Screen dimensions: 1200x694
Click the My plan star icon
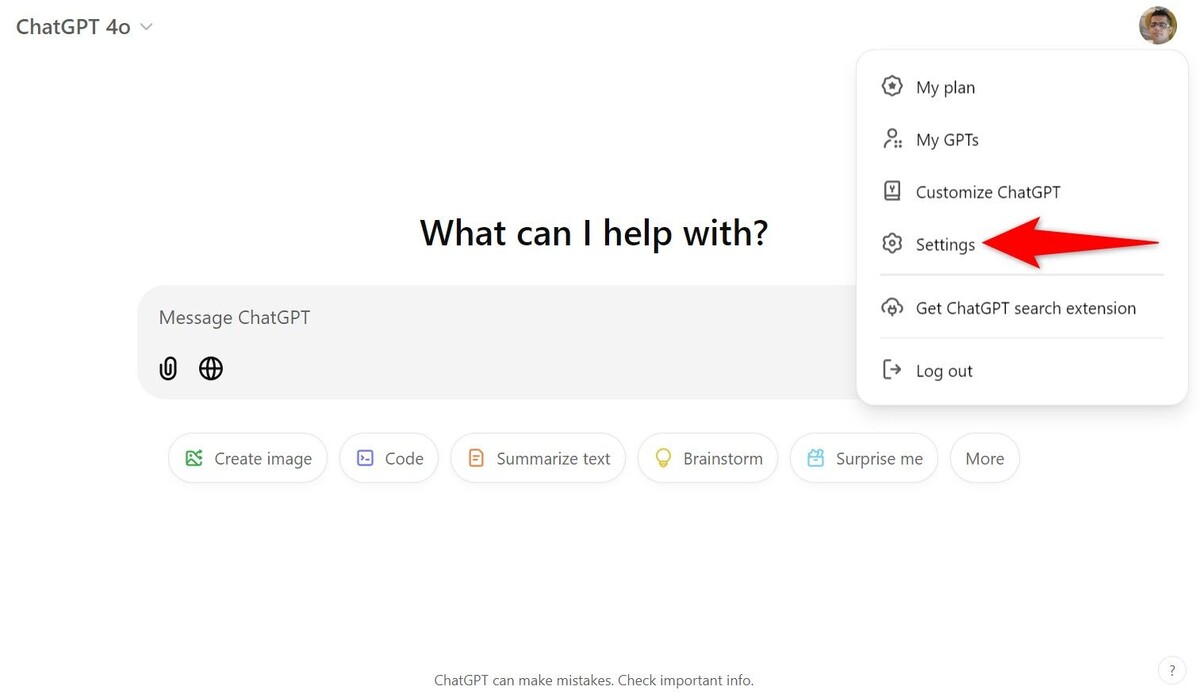tap(892, 87)
